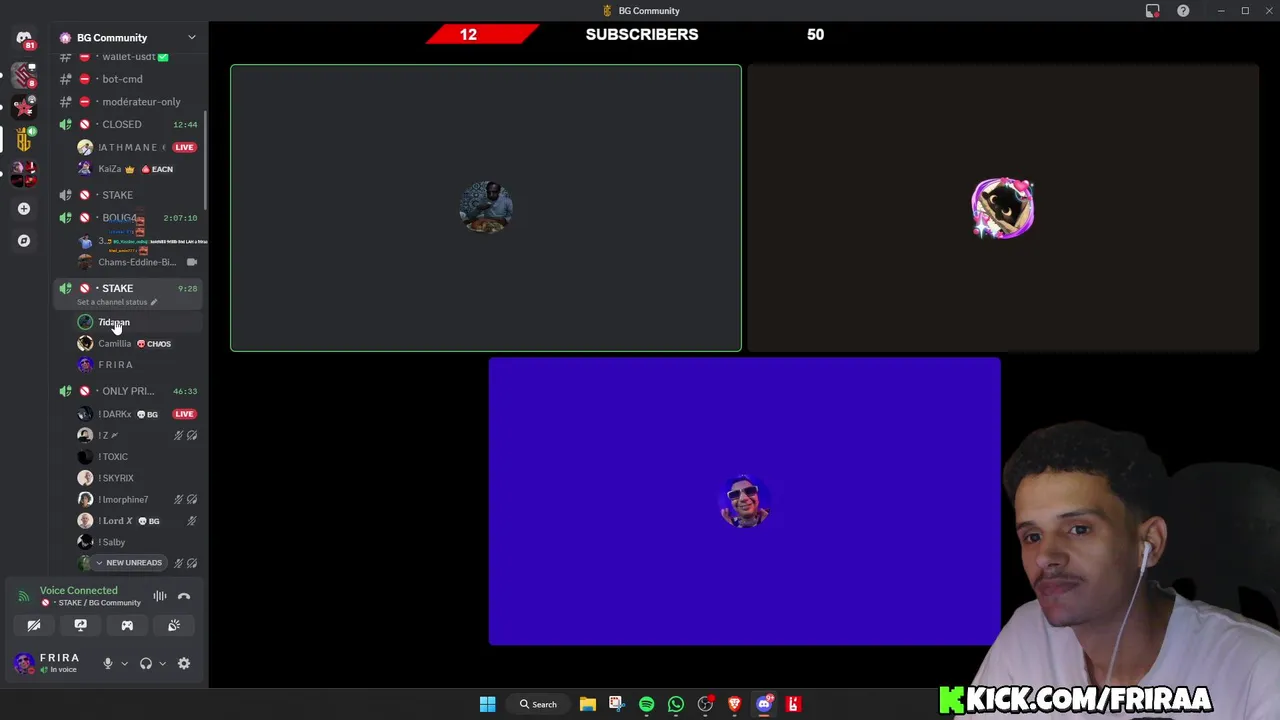The image size is (1280, 720).
Task: Deafen audio with the headphones icon
Action: [146, 663]
